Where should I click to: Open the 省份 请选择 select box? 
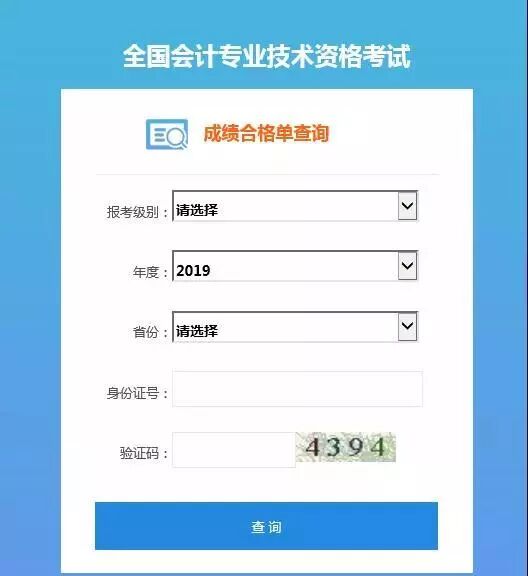click(x=295, y=327)
